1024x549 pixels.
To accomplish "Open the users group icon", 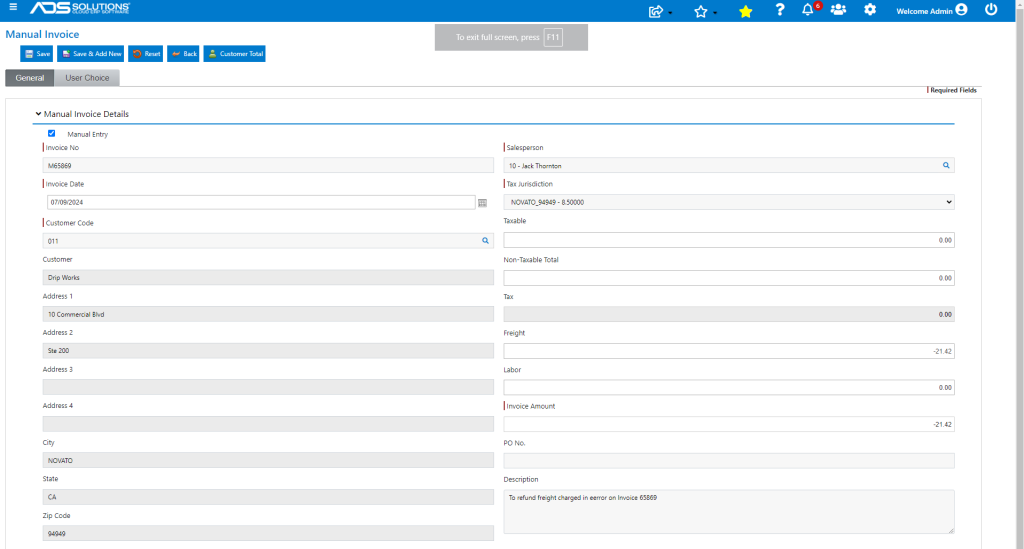I will tap(838, 10).
